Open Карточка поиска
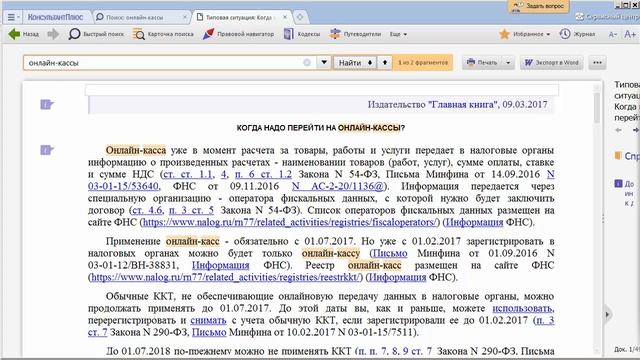The height and width of the screenshot is (360, 640). [163, 34]
